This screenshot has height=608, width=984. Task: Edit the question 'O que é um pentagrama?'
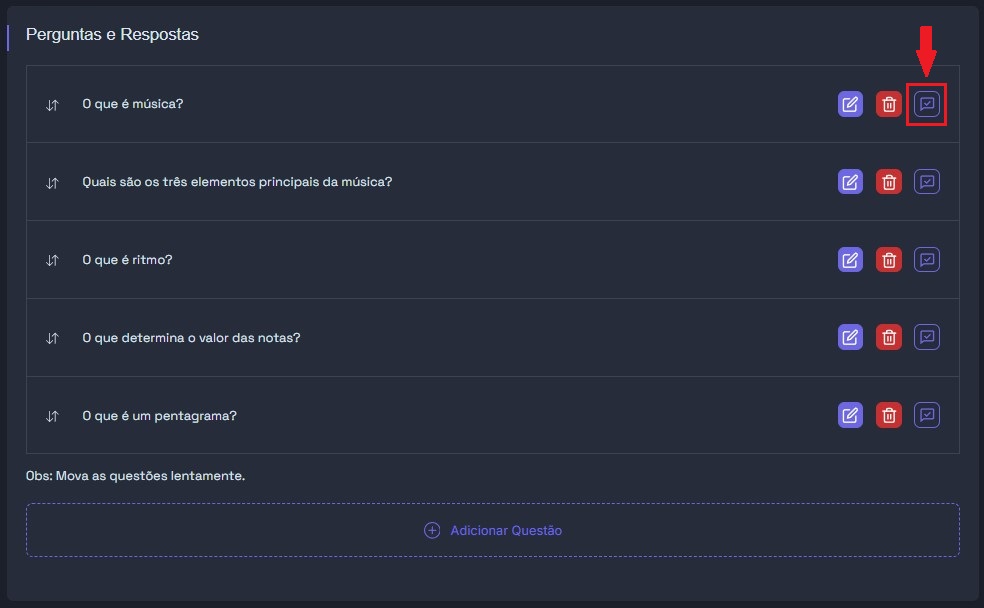click(x=850, y=415)
